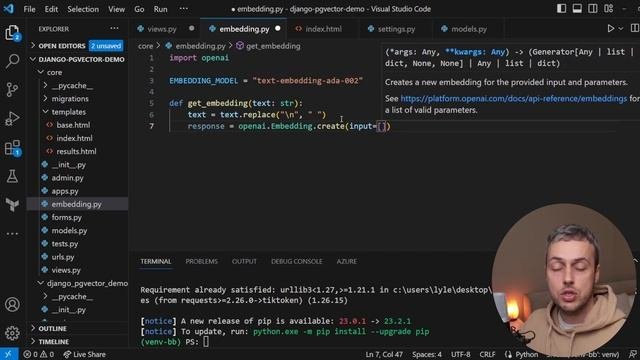Open the Run menu
This screenshot has height=360, width=640.
(x=160, y=9)
